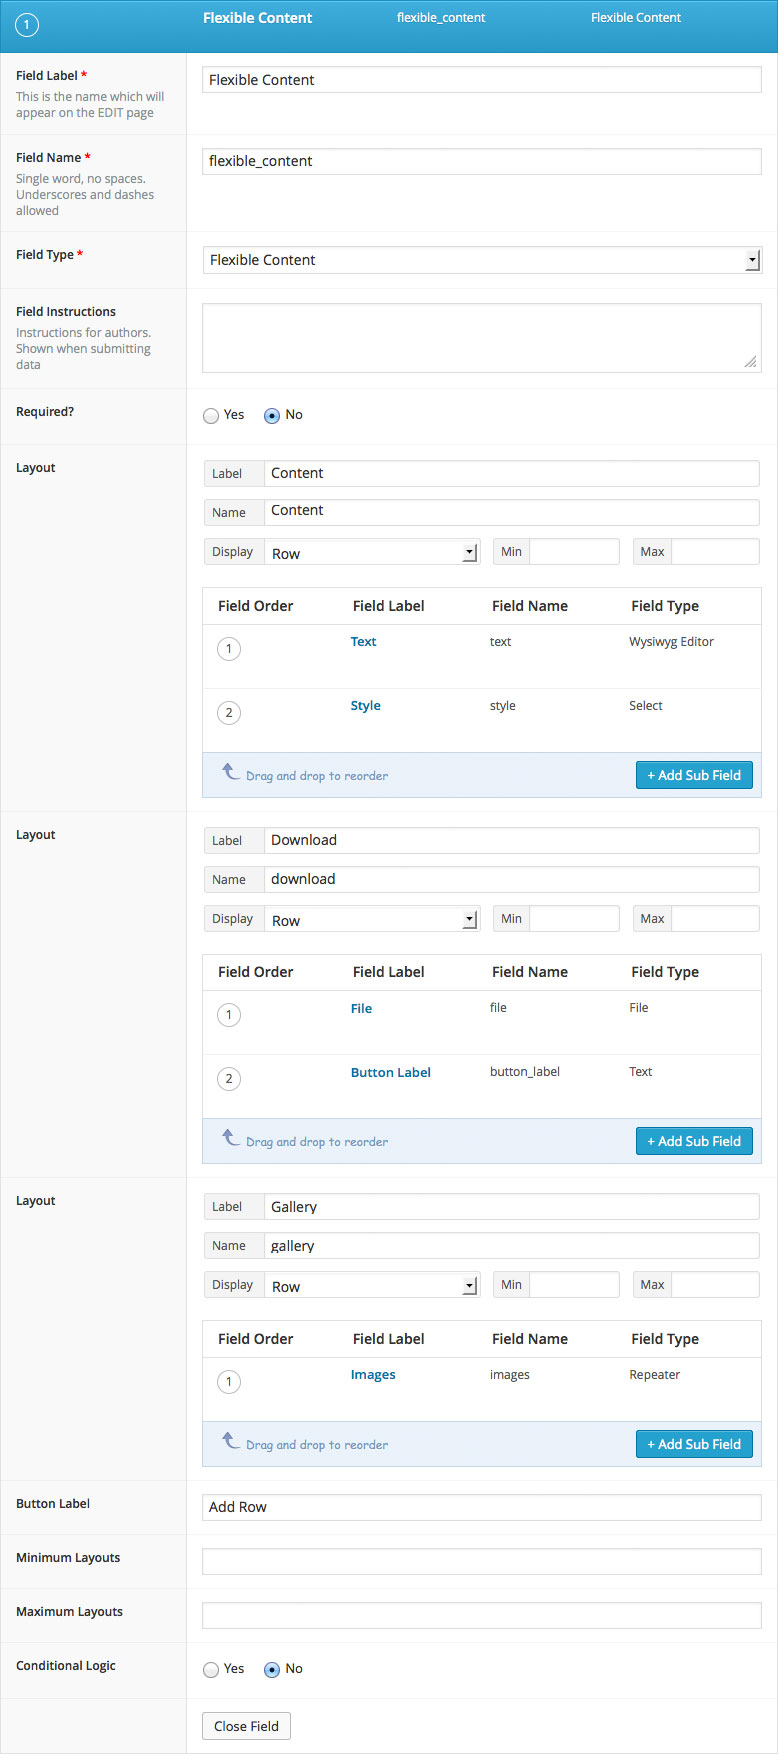
Task: Select Yes for Conditional Logic
Action: 211,1668
